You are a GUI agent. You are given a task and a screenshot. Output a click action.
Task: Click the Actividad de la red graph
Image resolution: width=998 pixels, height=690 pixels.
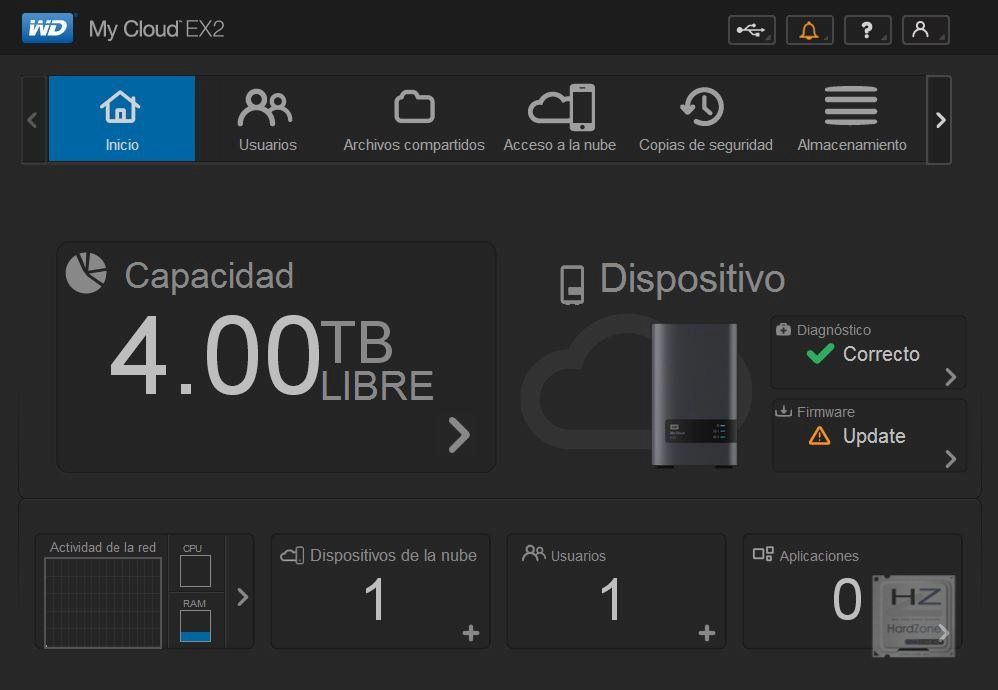coord(103,602)
